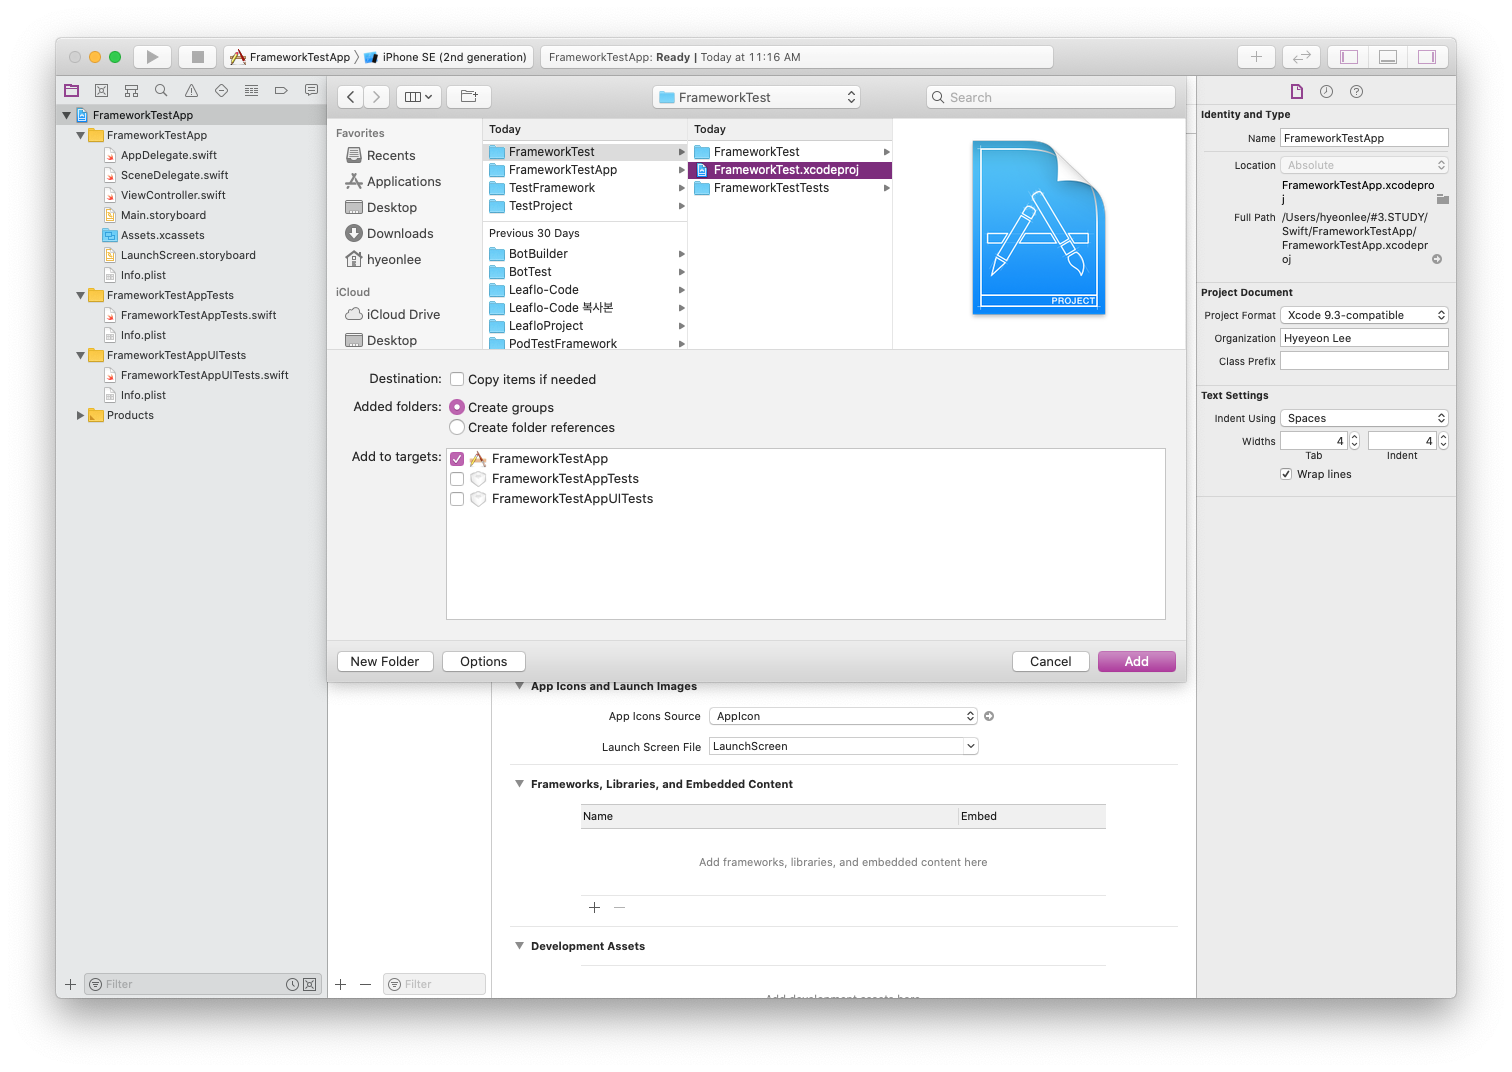The height and width of the screenshot is (1072, 1512).
Task: Click the dialog Search field
Action: click(1050, 97)
